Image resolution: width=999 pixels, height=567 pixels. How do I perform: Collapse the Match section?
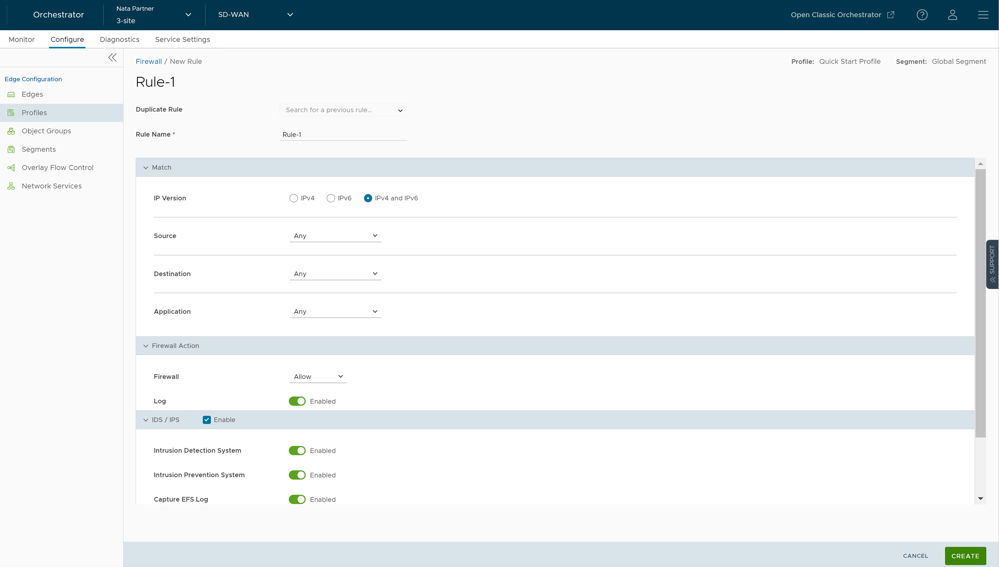coord(146,168)
